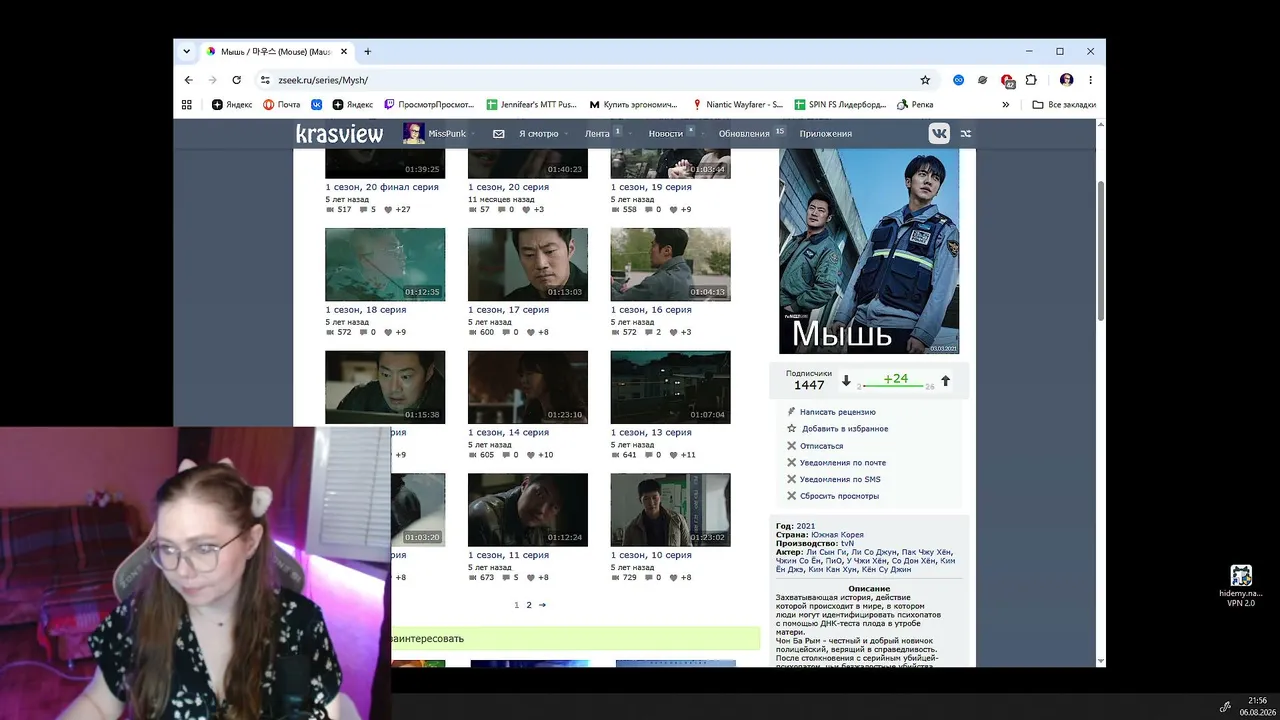1280x720 pixels.
Task: Click the next page arrow in pagination
Action: (542, 605)
